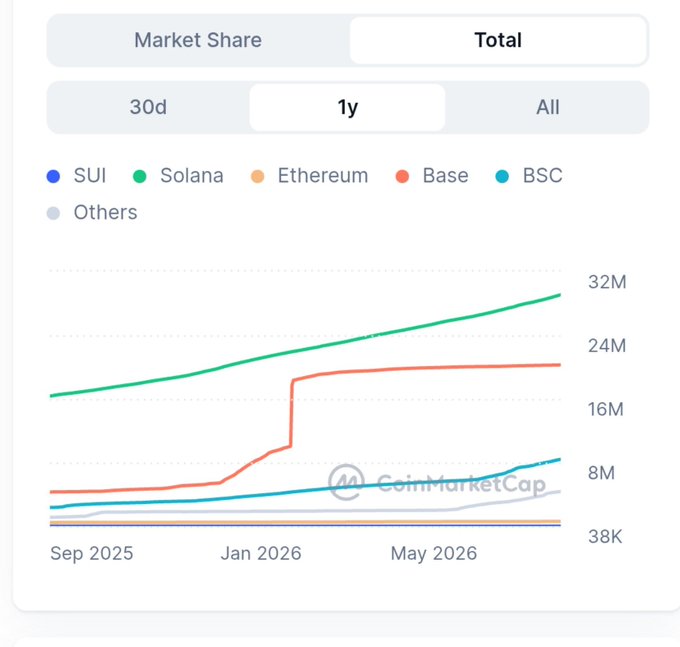Toggle the Ethereum orange legend dot
680x647 pixels.
(258, 176)
